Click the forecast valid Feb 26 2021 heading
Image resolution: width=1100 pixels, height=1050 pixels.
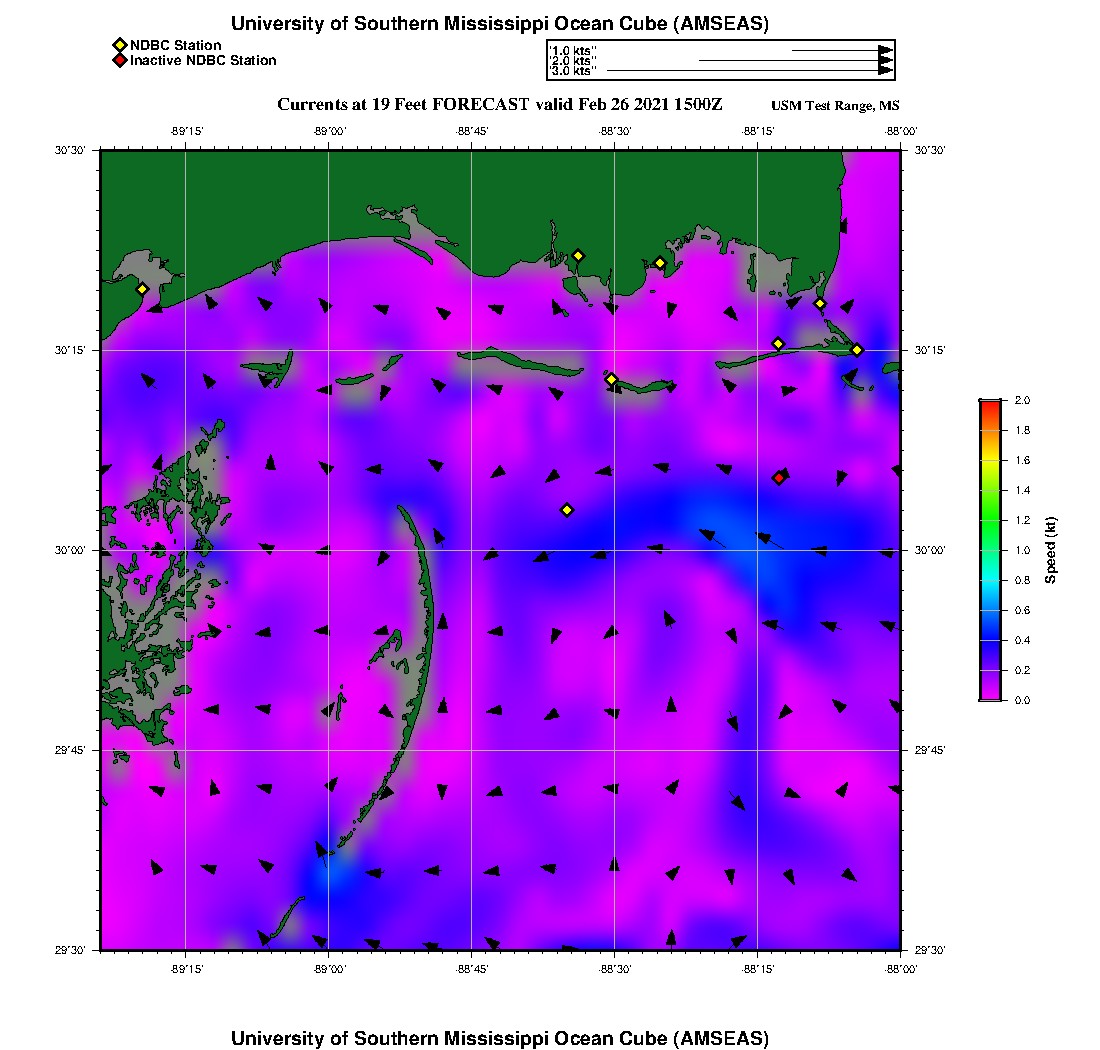coord(499,105)
